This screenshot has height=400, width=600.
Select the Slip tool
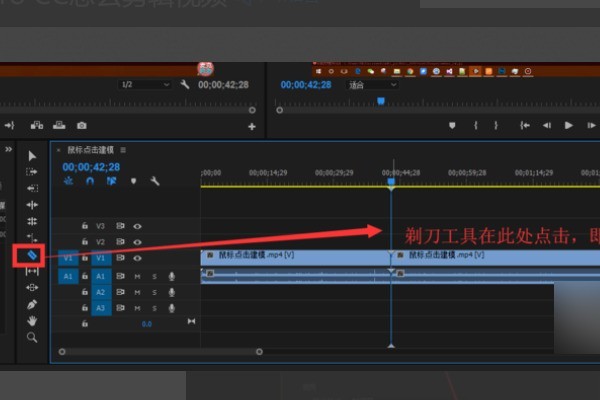[32, 272]
